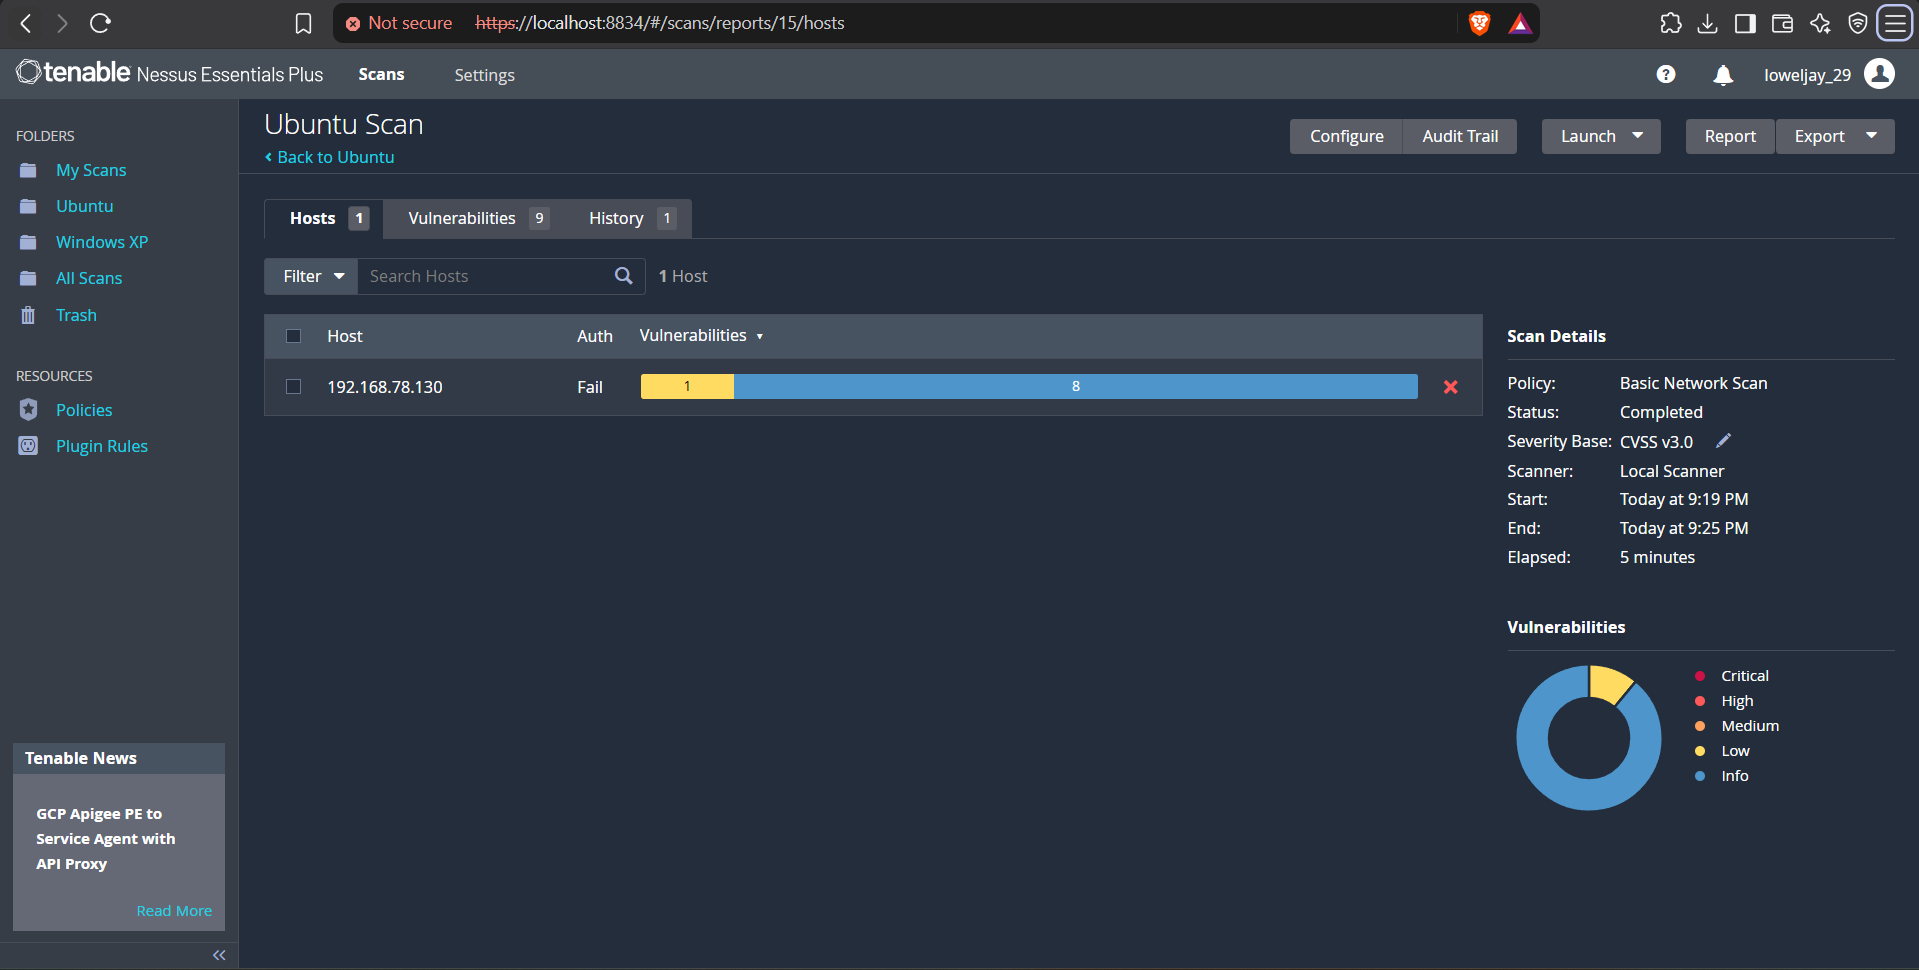Click the Brave Shields lion icon

1479,23
